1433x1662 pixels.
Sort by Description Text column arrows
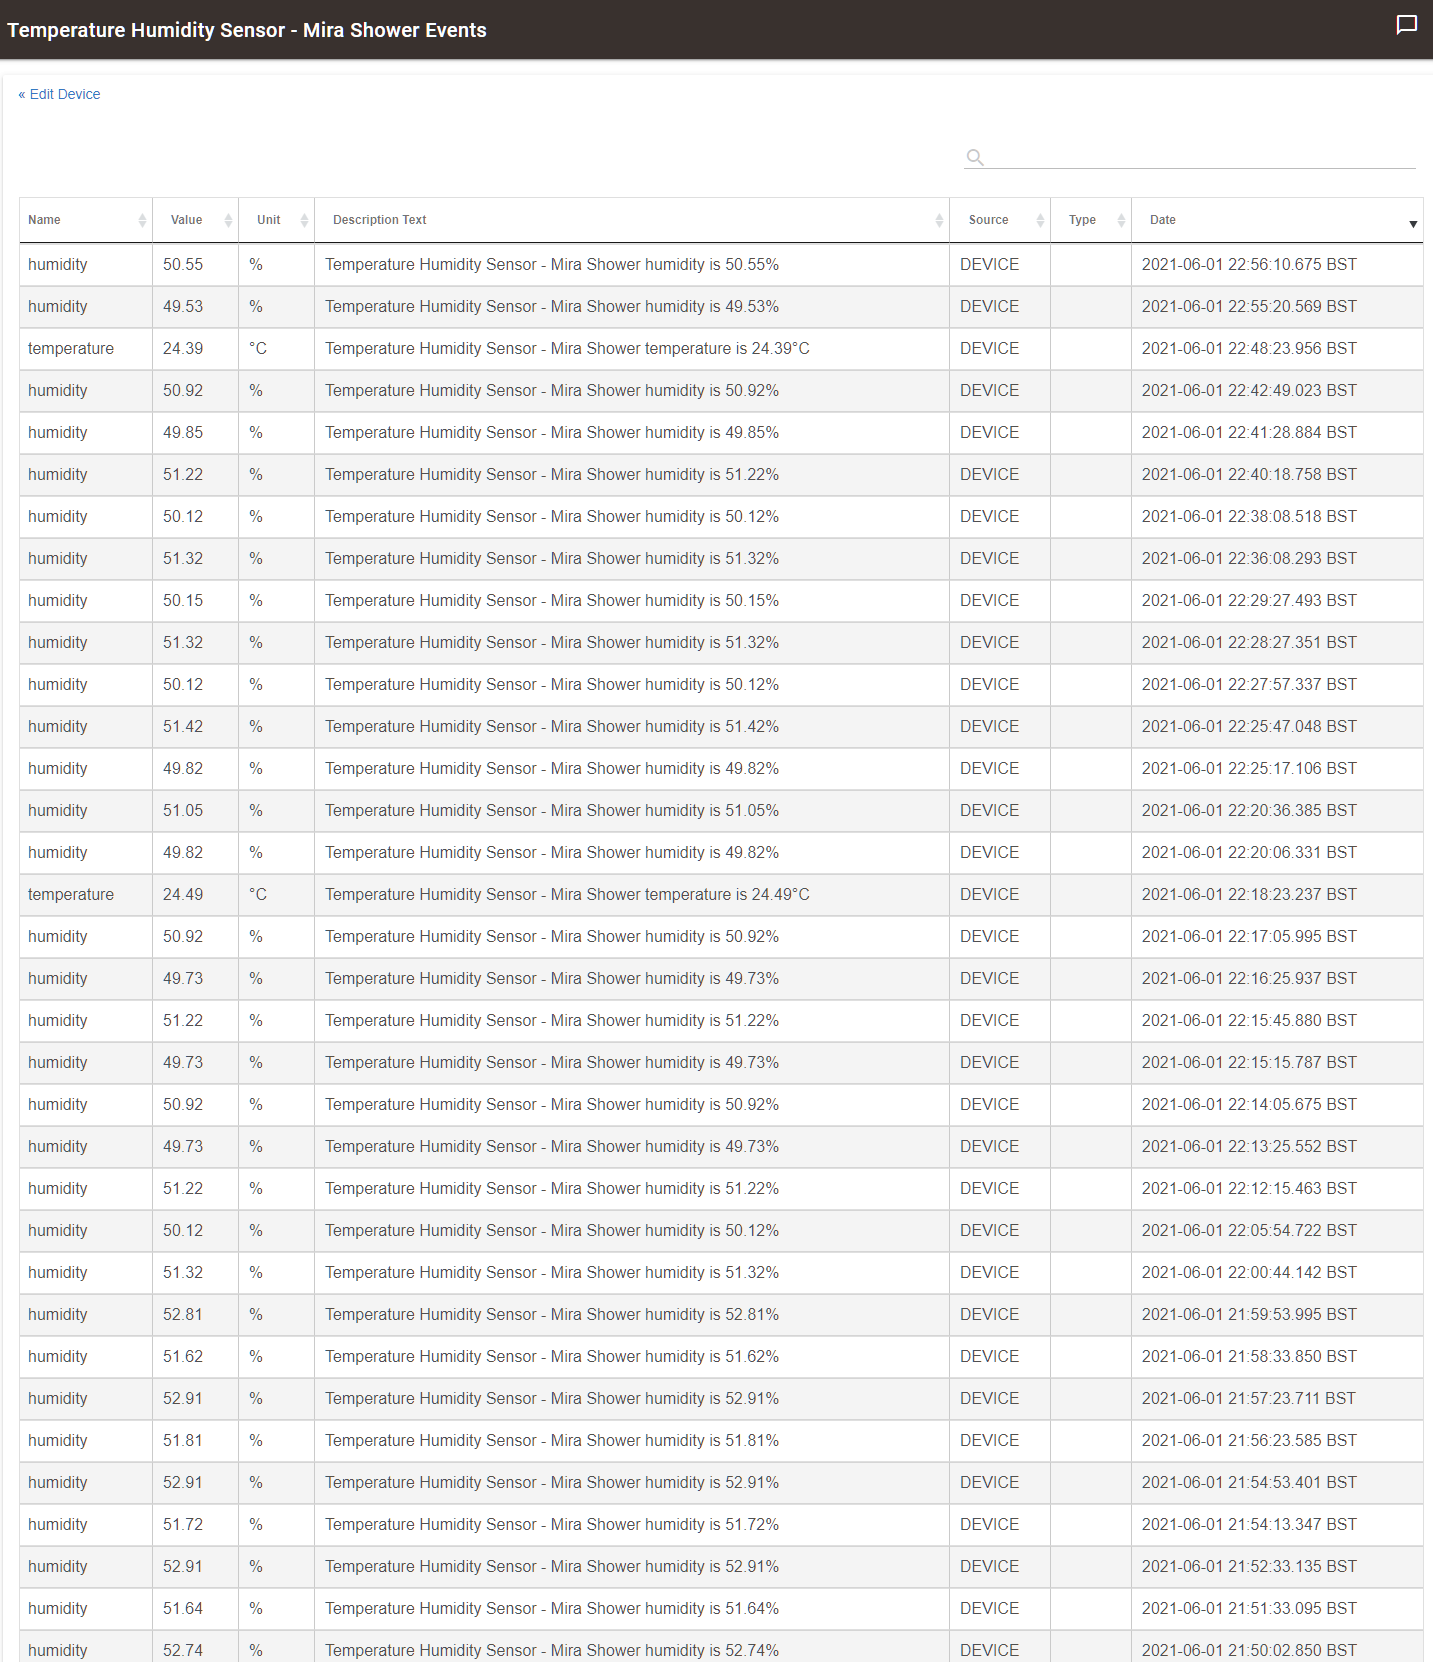[939, 221]
